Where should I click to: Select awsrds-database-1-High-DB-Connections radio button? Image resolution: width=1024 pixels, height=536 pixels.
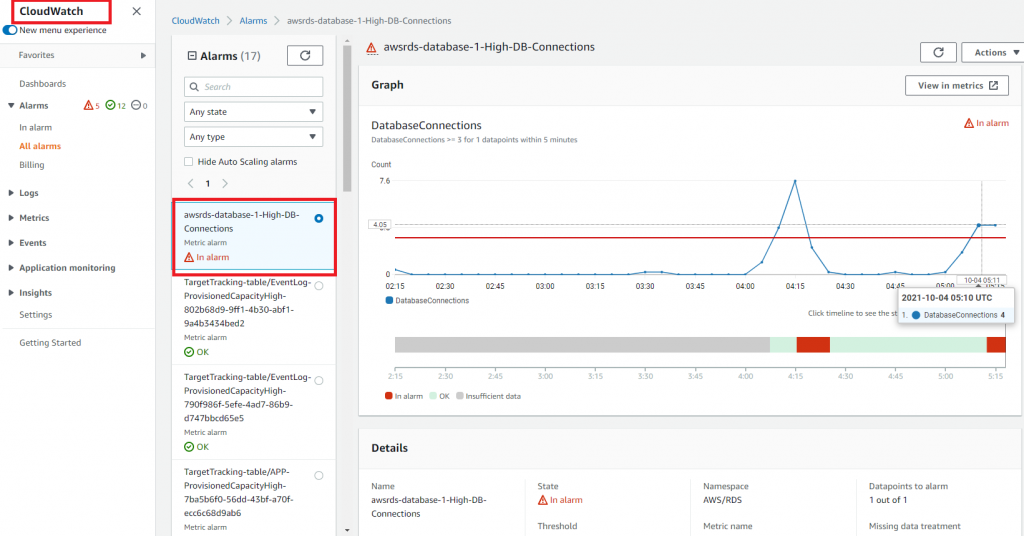tap(319, 218)
